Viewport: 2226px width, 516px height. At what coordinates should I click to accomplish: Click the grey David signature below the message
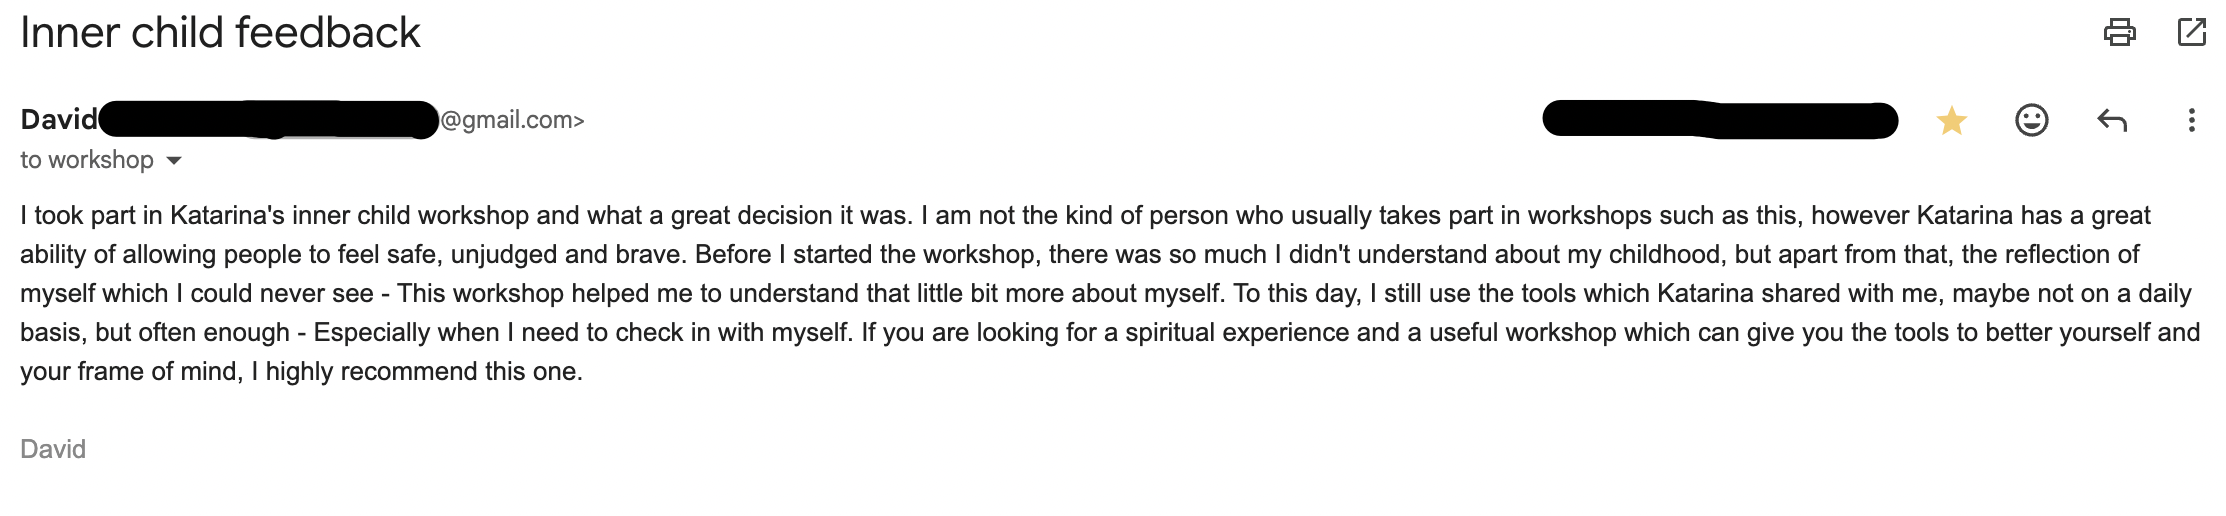[x=53, y=449]
